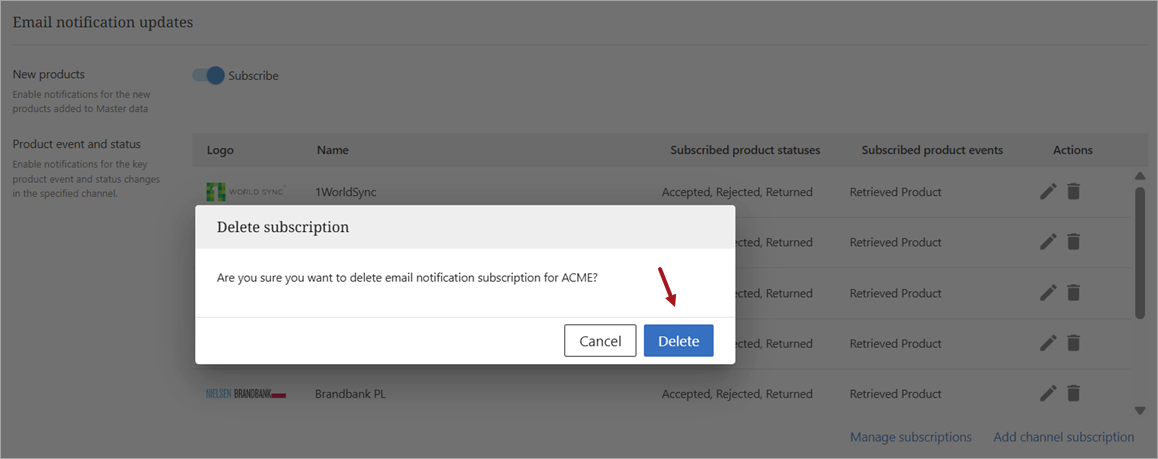Select the 1WorldSync channel name
The image size is (1158, 459).
346,192
